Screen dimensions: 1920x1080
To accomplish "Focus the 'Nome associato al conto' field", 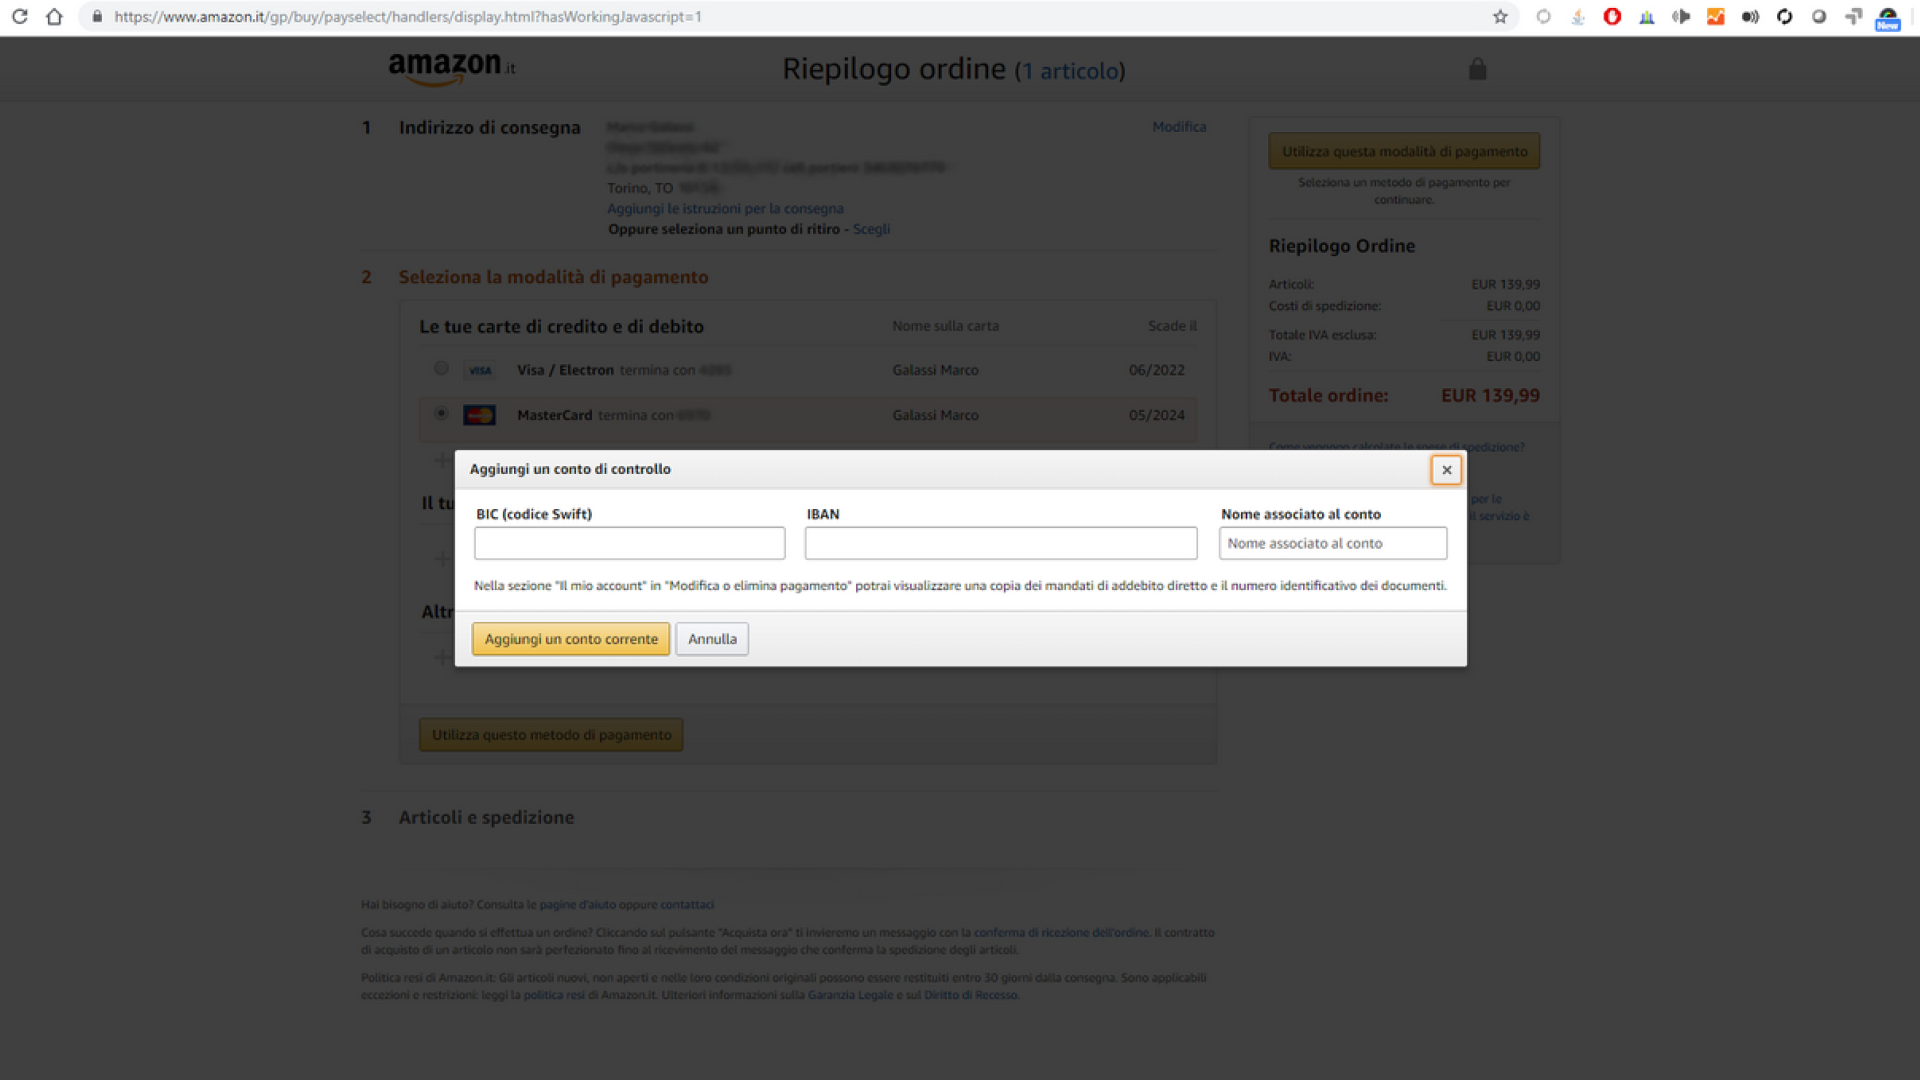I will click(1333, 543).
